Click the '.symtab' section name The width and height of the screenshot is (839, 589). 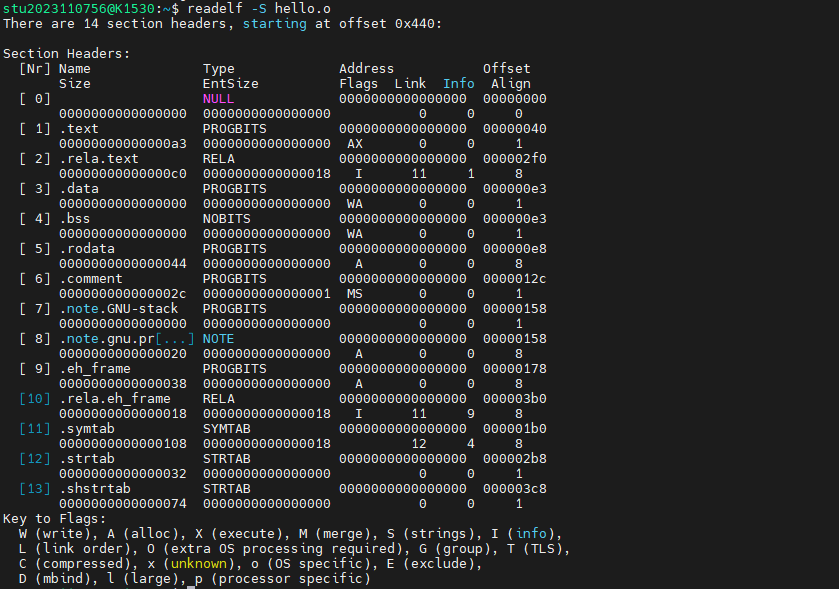[87, 428]
